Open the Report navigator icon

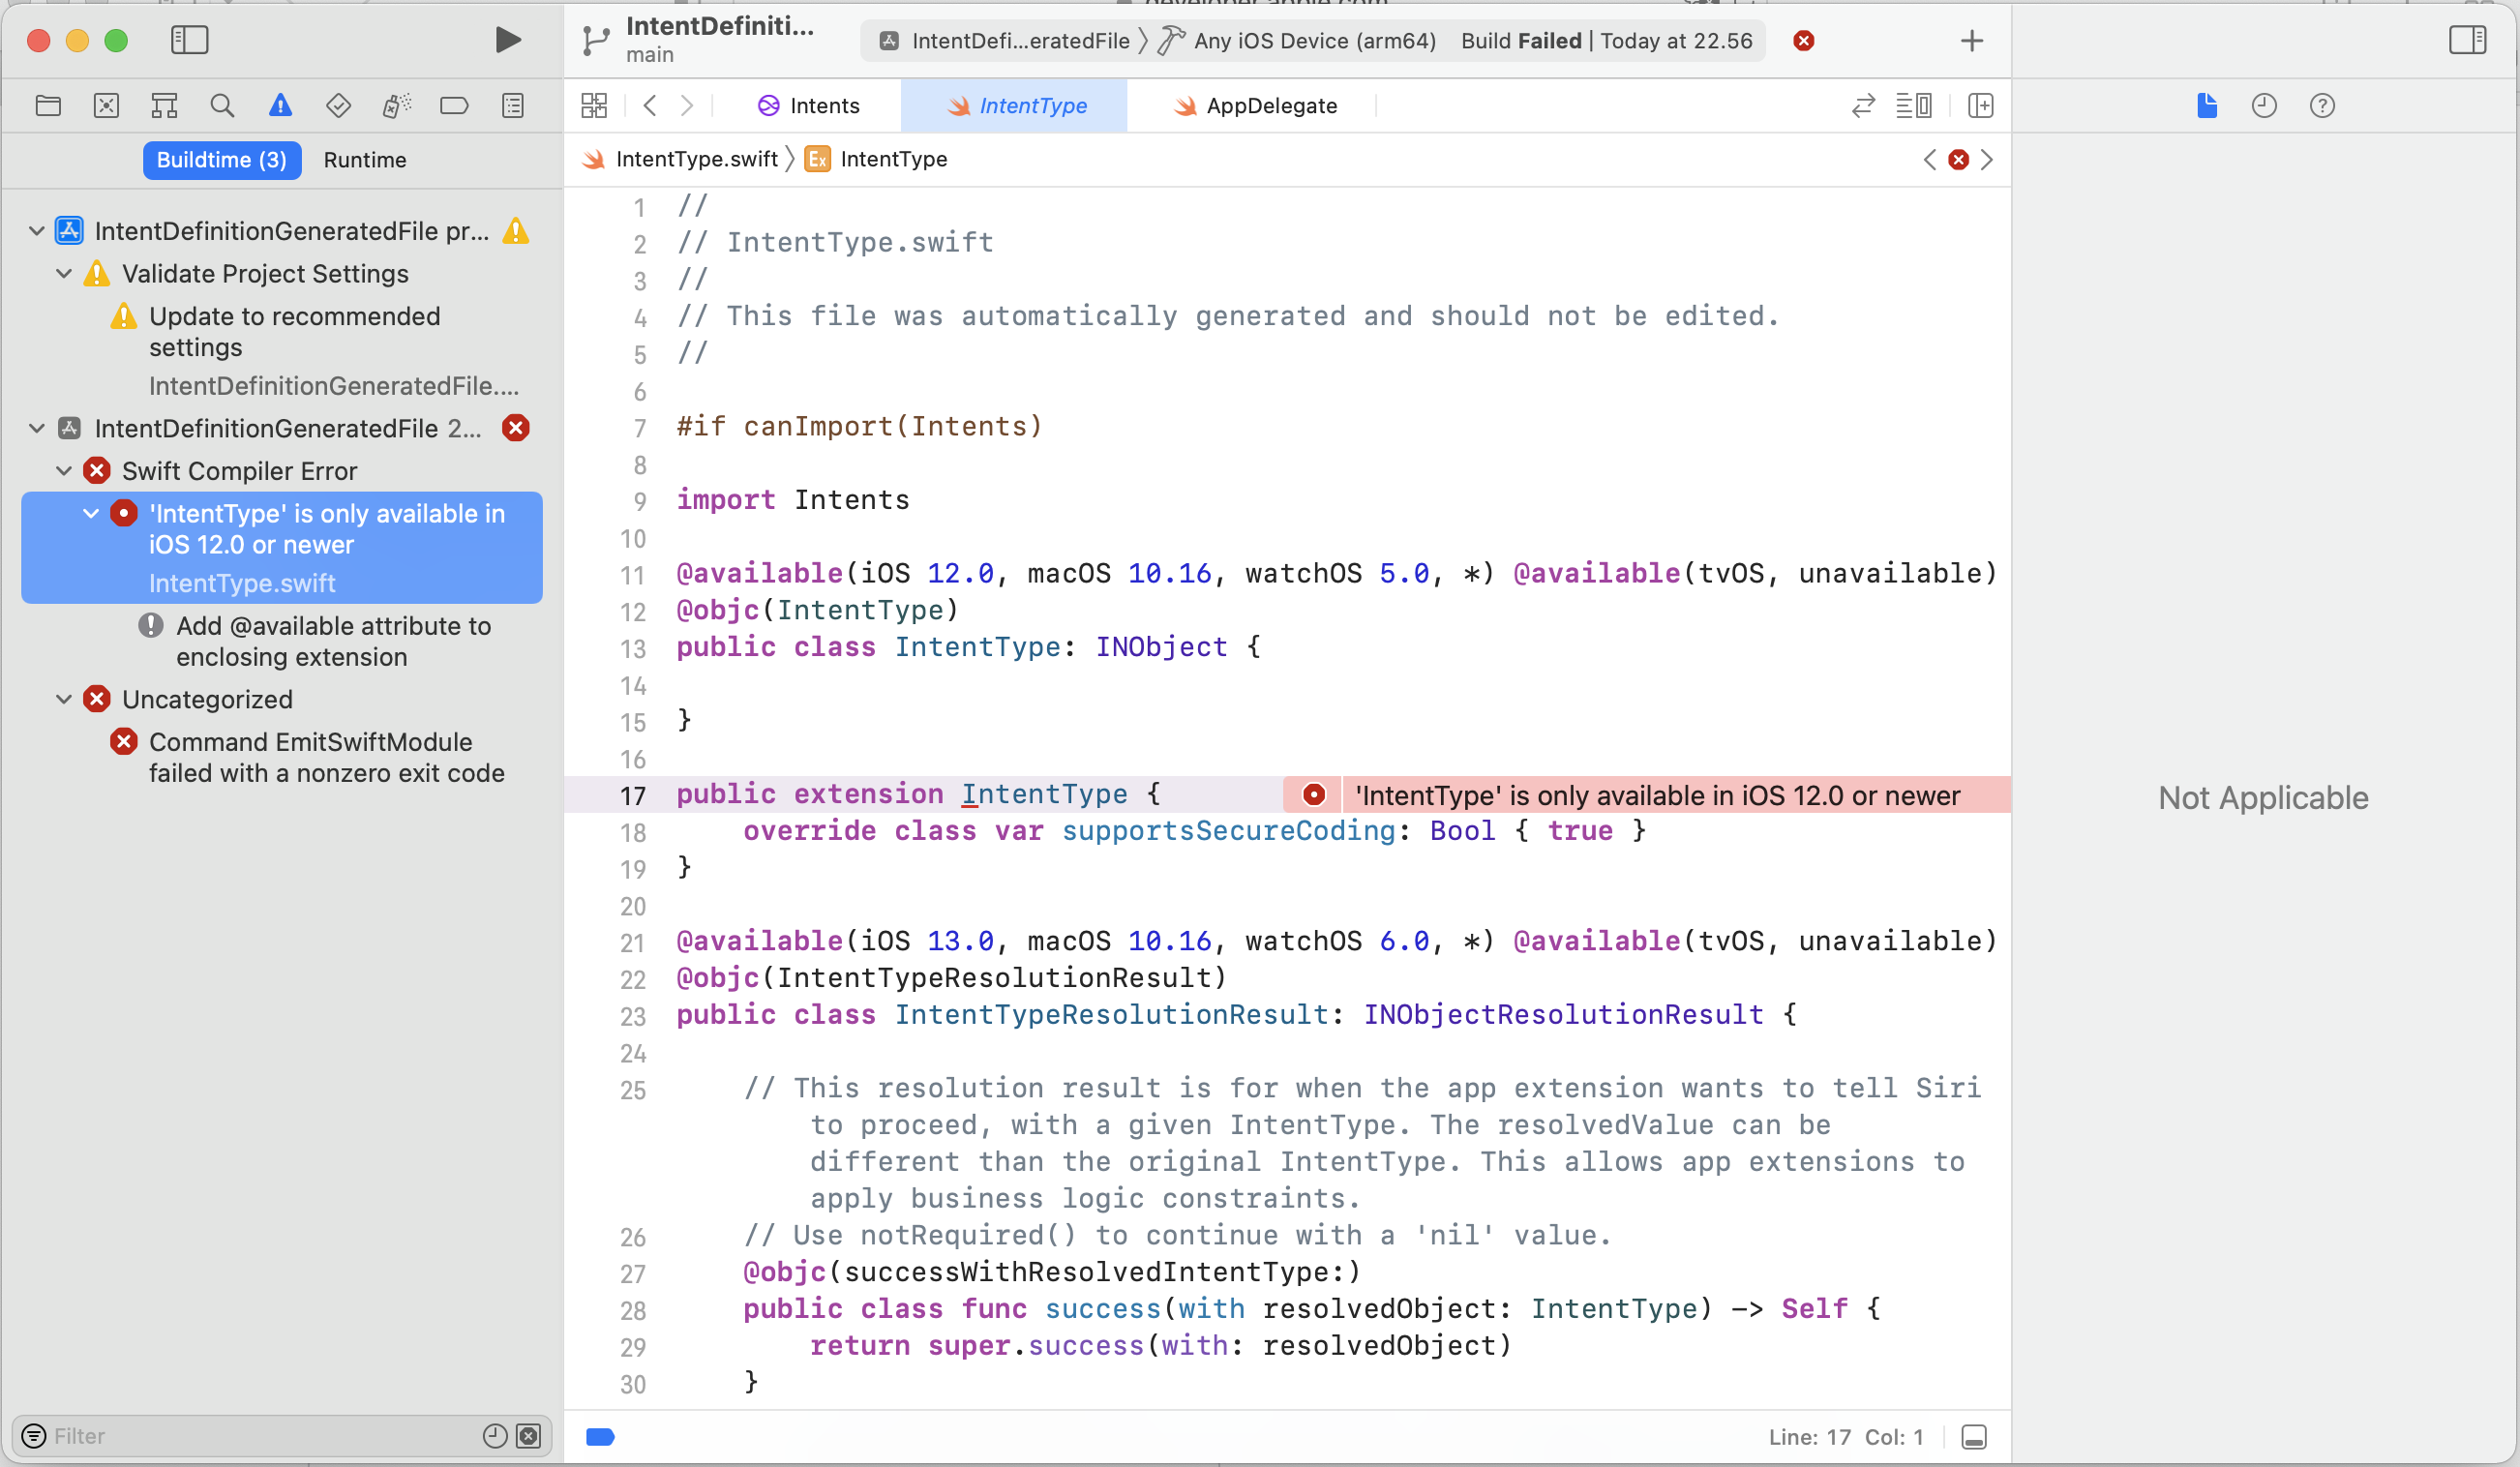(513, 106)
